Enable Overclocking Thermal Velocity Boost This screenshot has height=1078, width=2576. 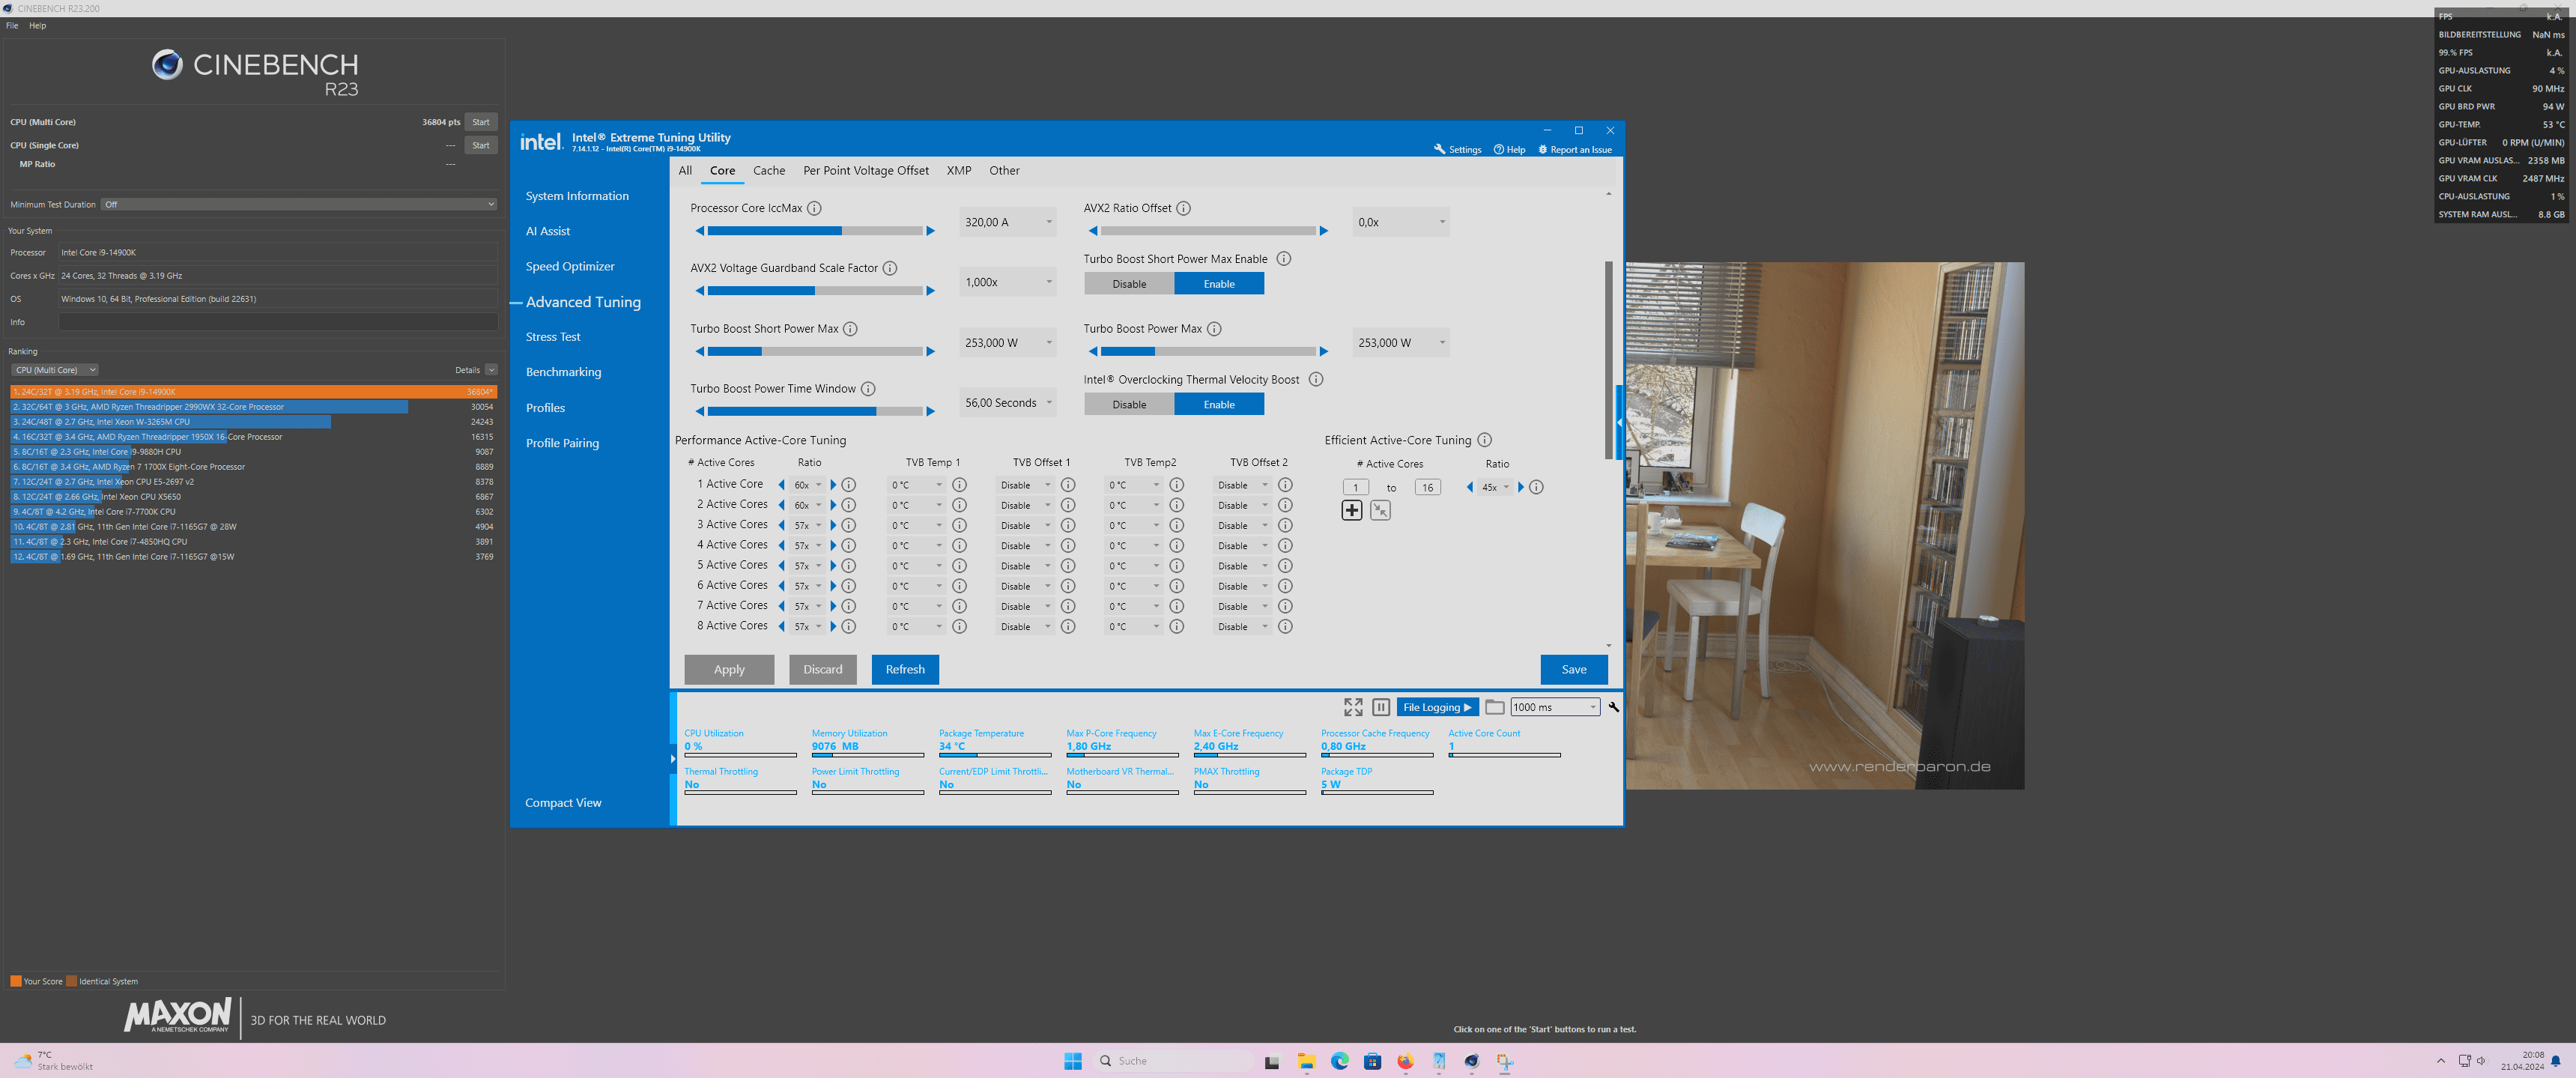point(1219,405)
